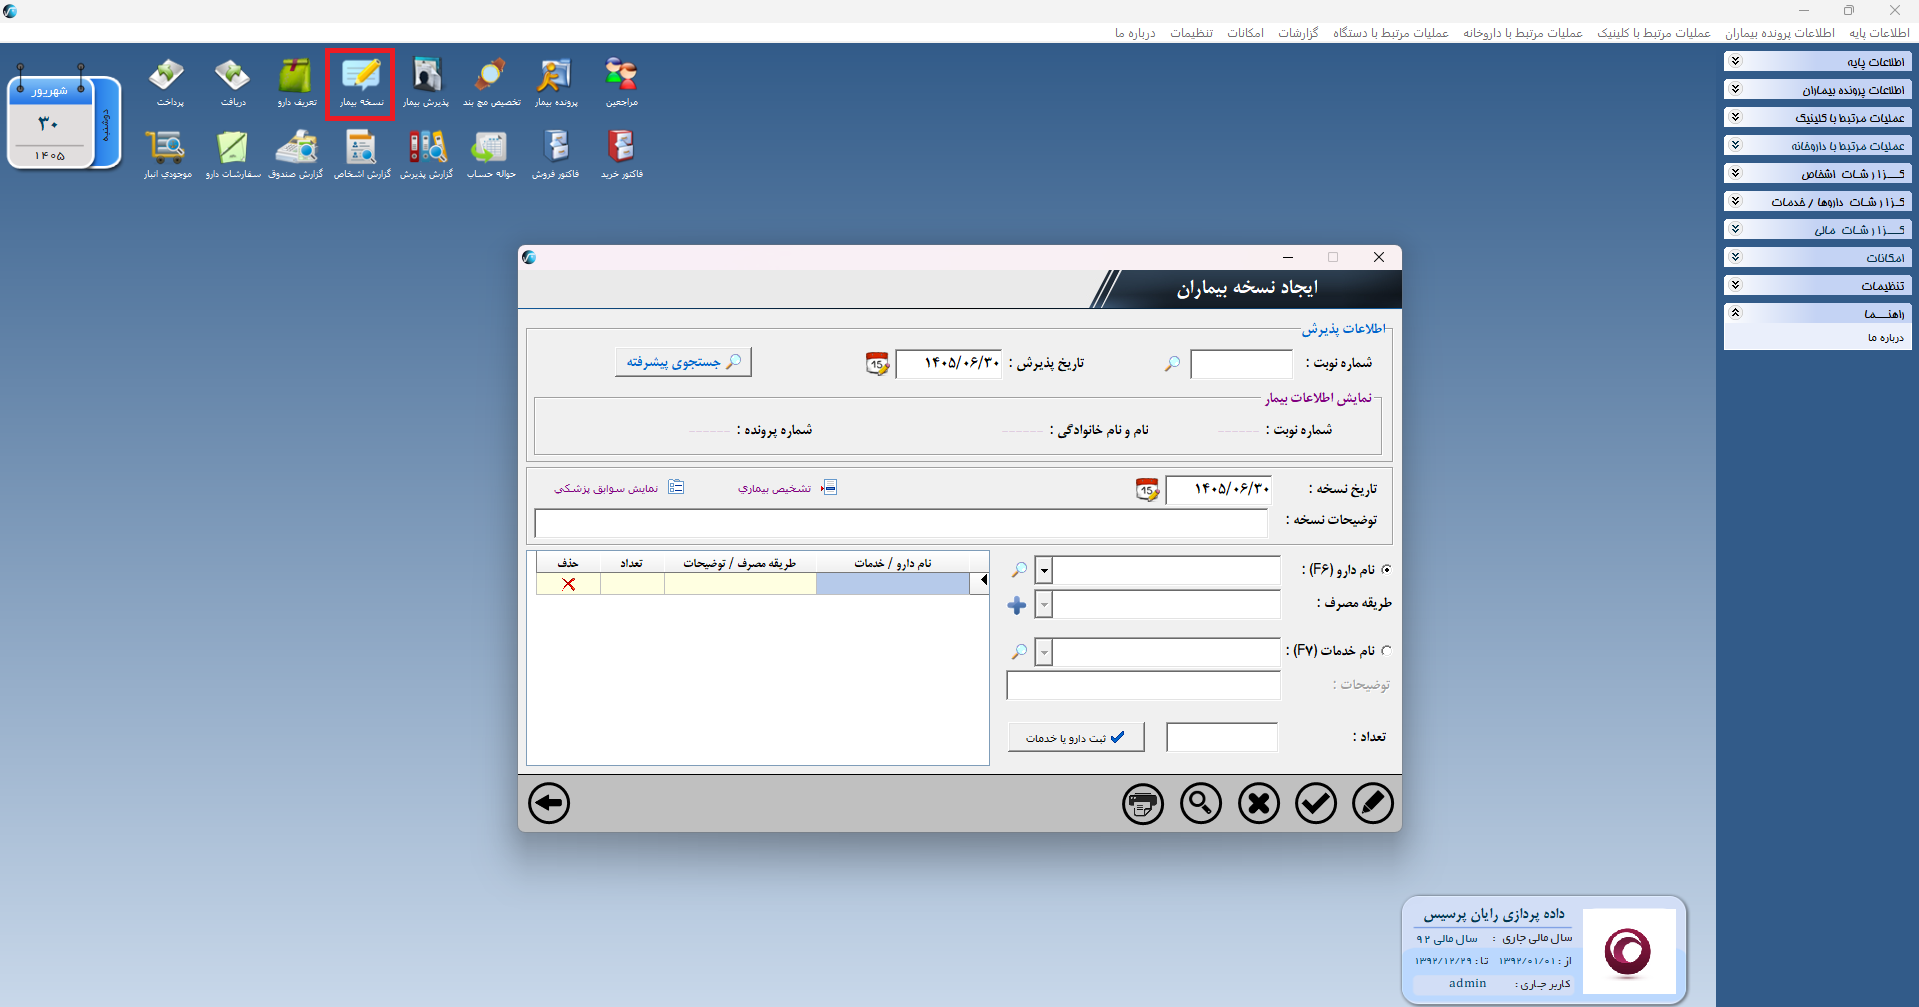Open the نسخه بیمار prescription icon
The width and height of the screenshot is (1919, 1007).
coord(361,82)
